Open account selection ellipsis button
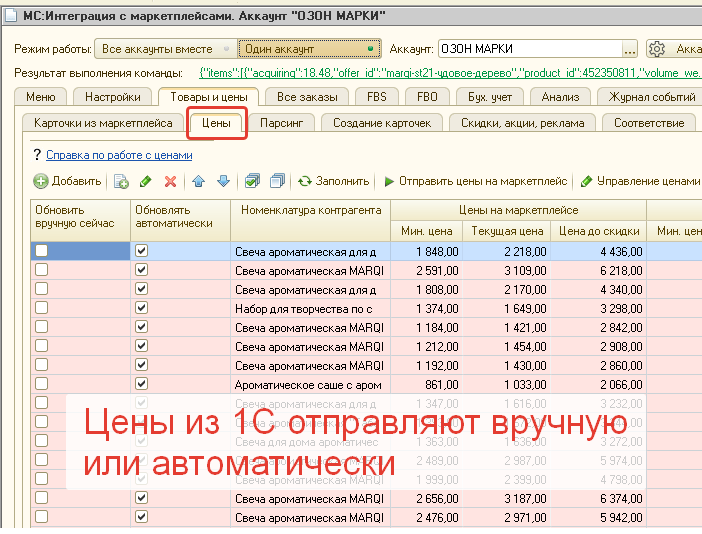The height and width of the screenshot is (534, 702). point(629,49)
